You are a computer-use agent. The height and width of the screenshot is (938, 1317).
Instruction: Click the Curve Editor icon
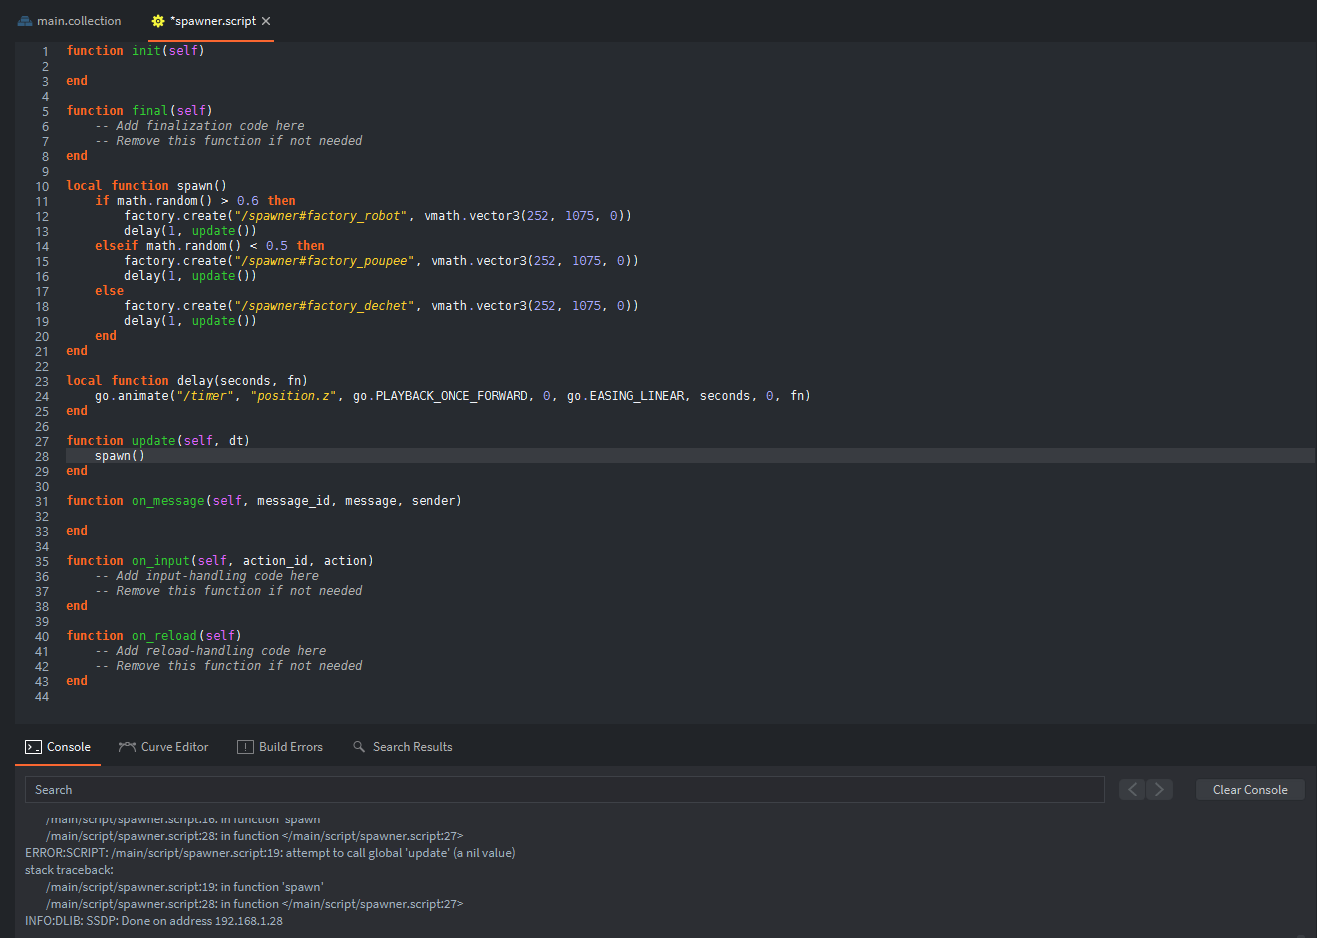(127, 747)
